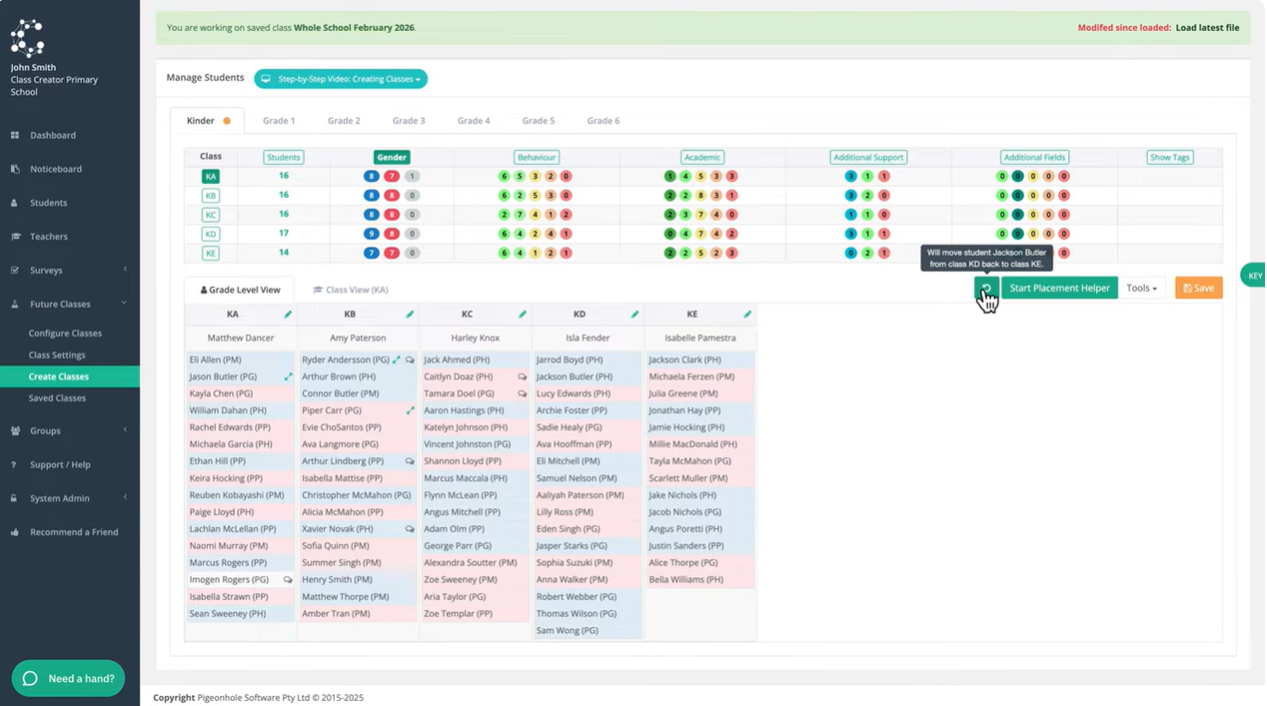Expand the Step-by-Step Video dropdown
The height and width of the screenshot is (706, 1267).
[341, 79]
